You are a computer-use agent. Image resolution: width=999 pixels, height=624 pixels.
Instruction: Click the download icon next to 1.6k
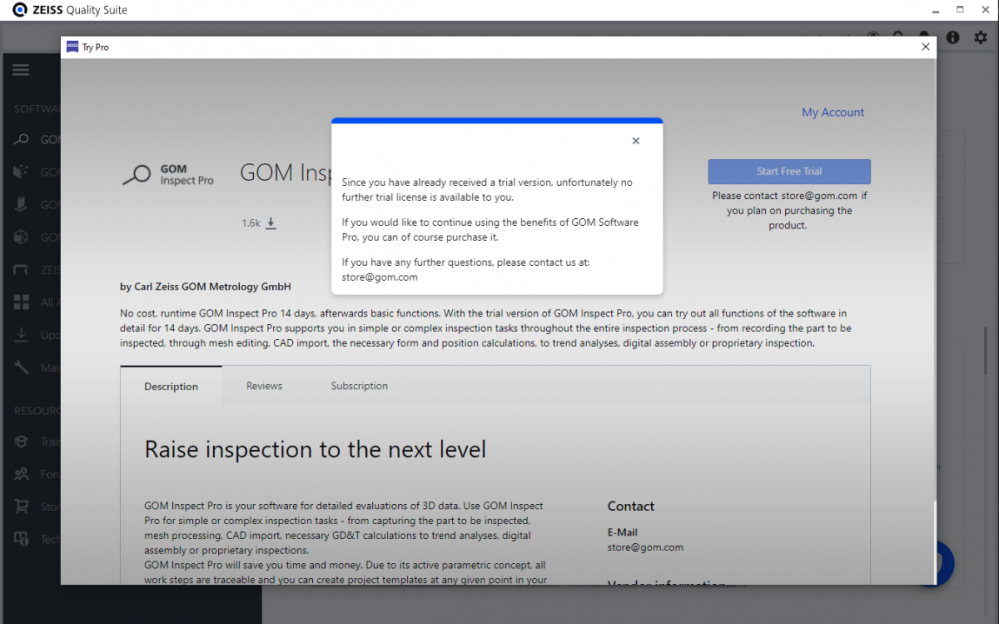pyautogui.click(x=271, y=223)
